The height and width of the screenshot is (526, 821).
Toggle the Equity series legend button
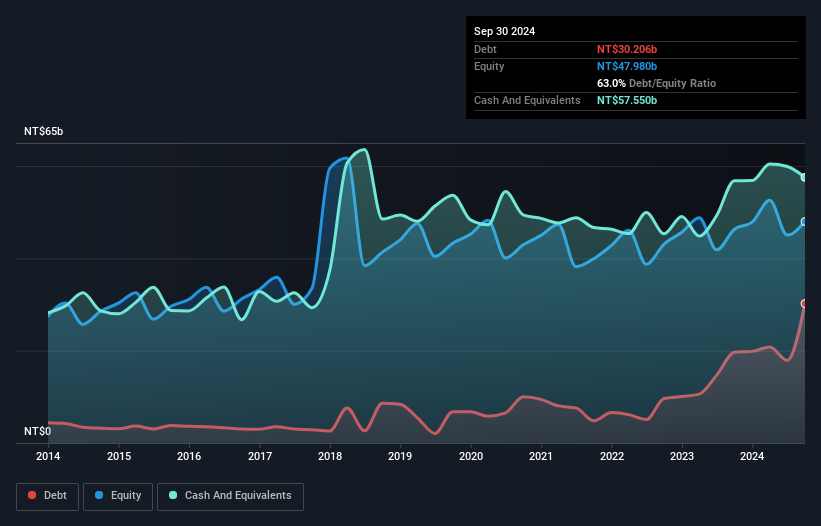[x=118, y=496]
